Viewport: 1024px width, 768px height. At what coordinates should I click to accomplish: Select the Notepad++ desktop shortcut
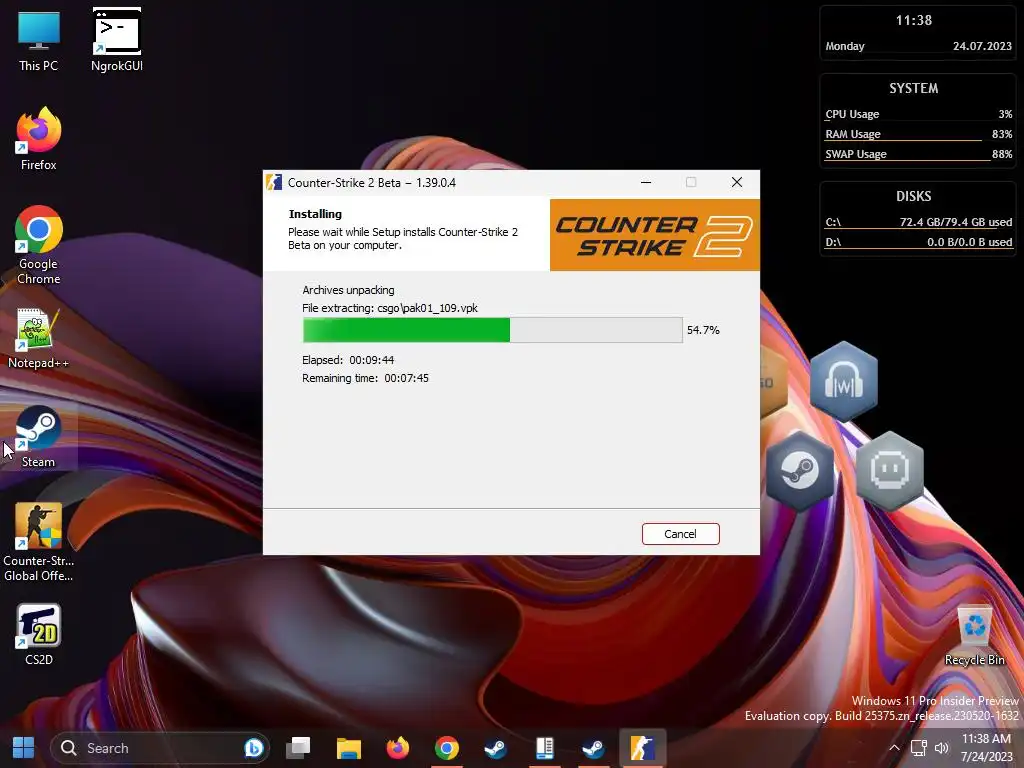pyautogui.click(x=39, y=339)
